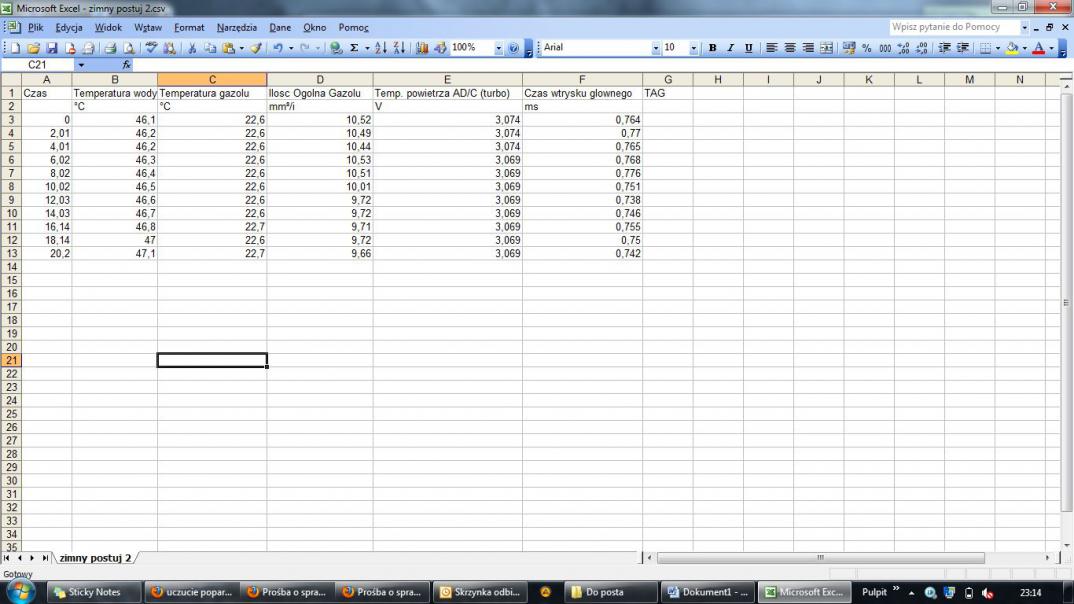Expand the 100% zoom dropdown

point(498,48)
